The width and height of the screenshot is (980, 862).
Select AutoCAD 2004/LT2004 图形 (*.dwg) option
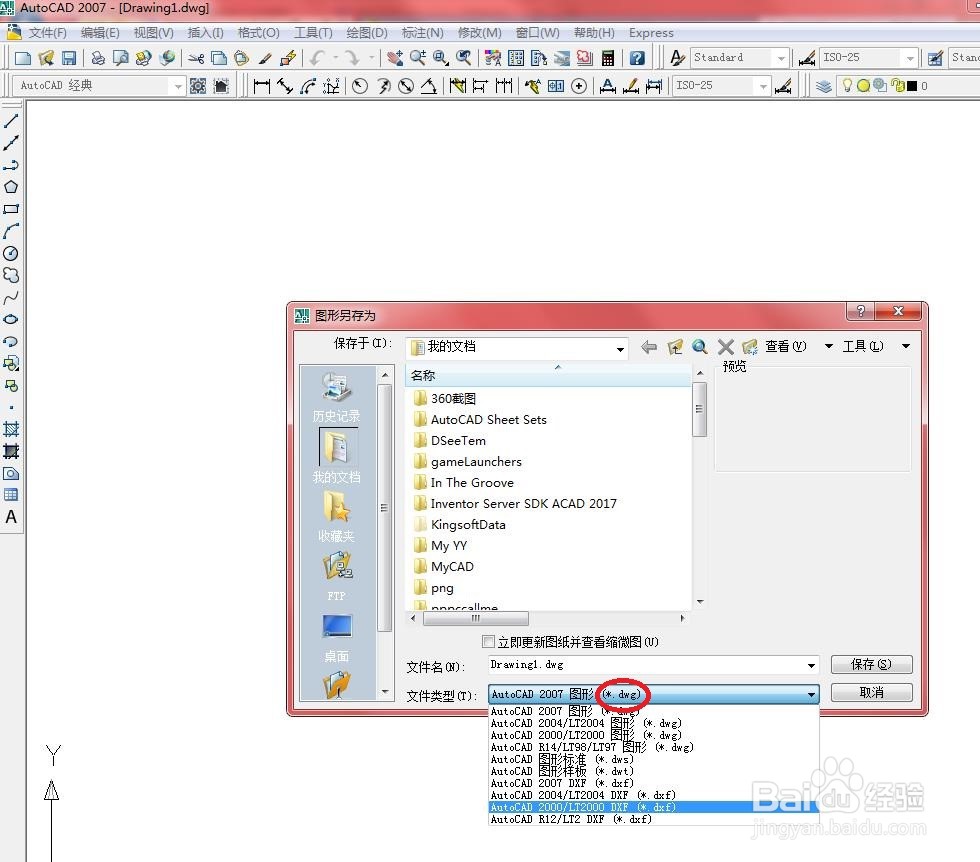(653, 723)
